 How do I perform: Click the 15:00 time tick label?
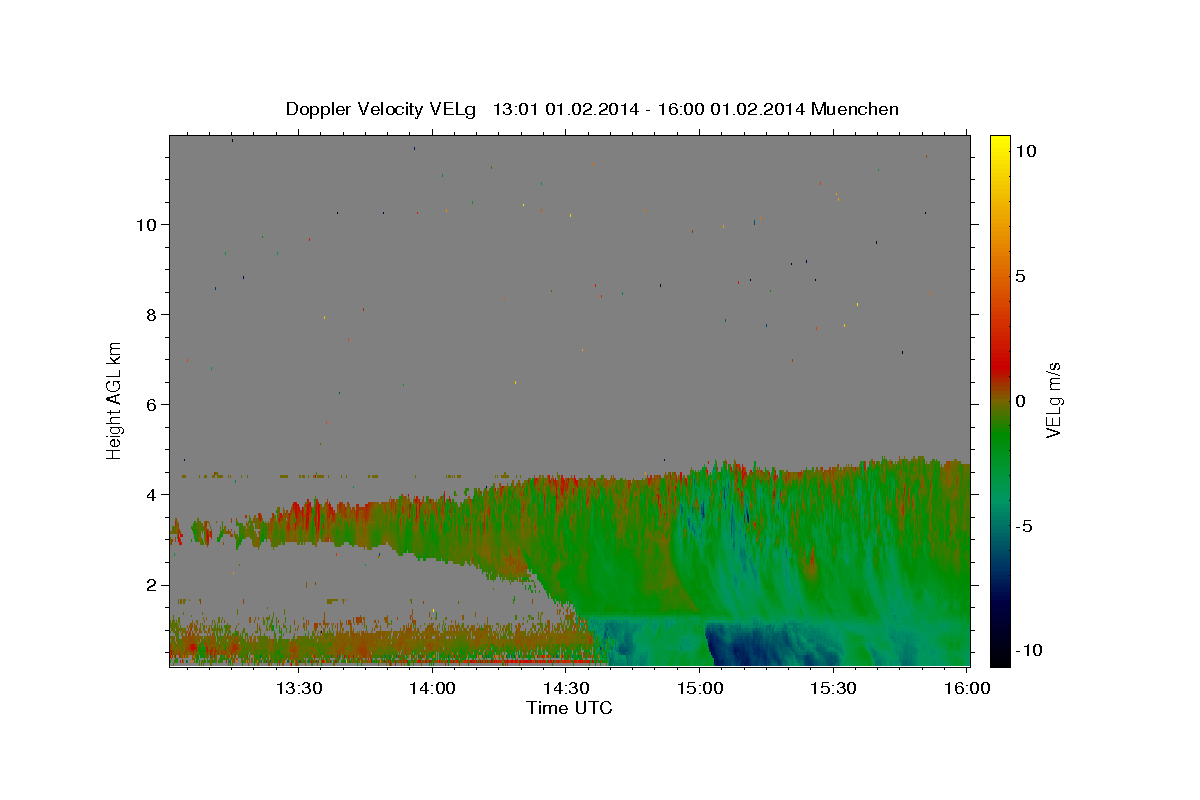(700, 688)
